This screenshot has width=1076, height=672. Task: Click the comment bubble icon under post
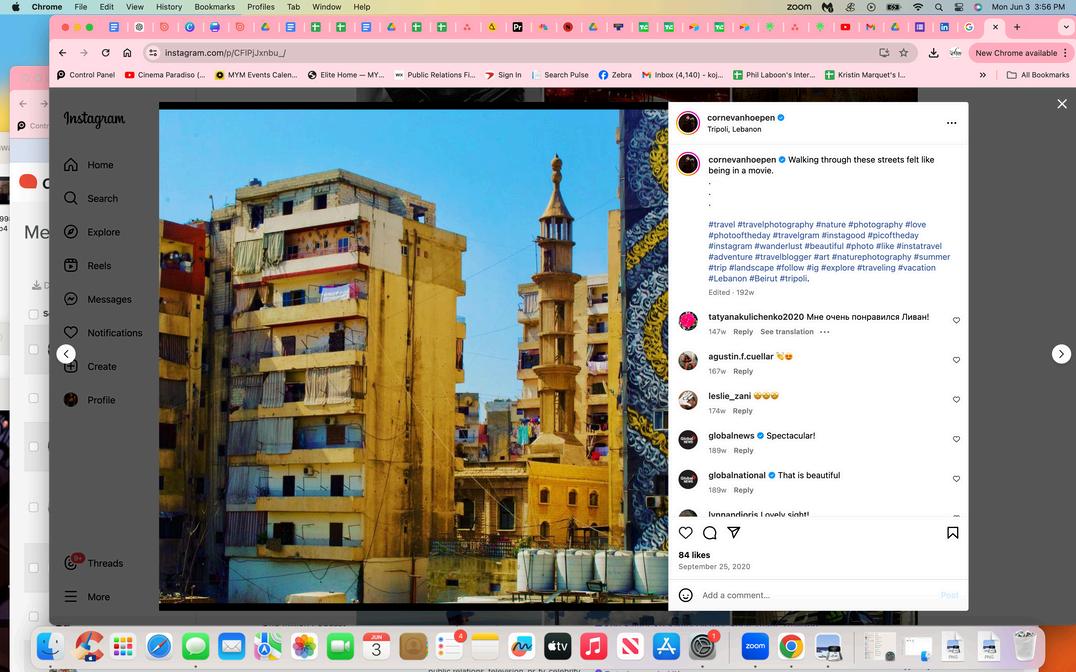pyautogui.click(x=710, y=533)
